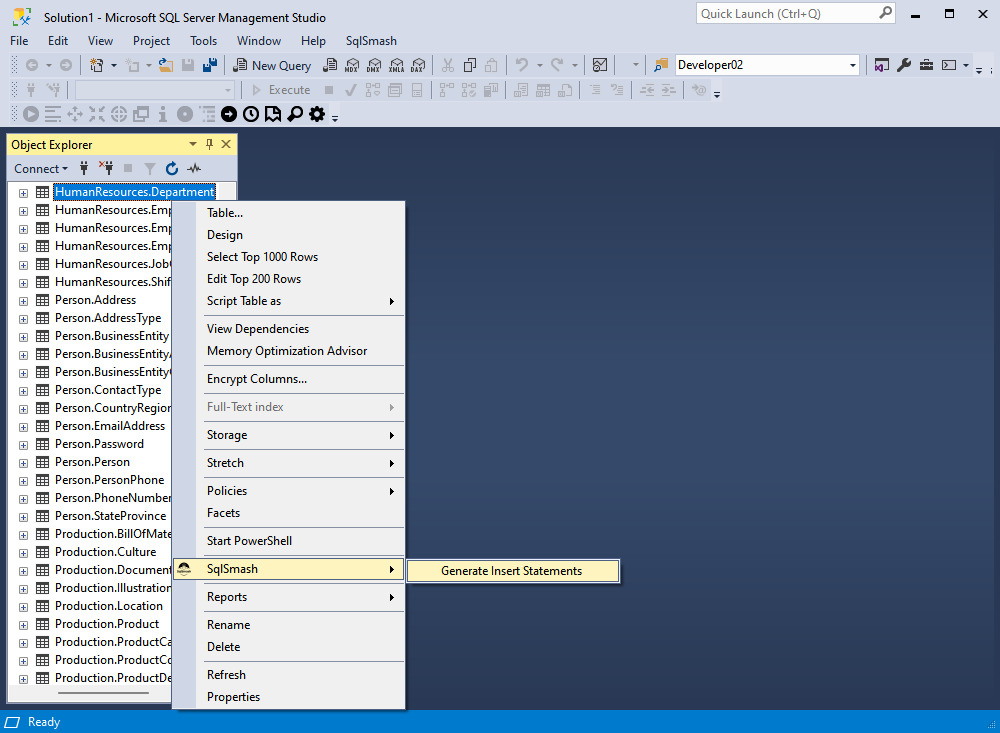This screenshot has height=733, width=1000.
Task: Open the Database Engine Query icon
Action: coord(330,65)
